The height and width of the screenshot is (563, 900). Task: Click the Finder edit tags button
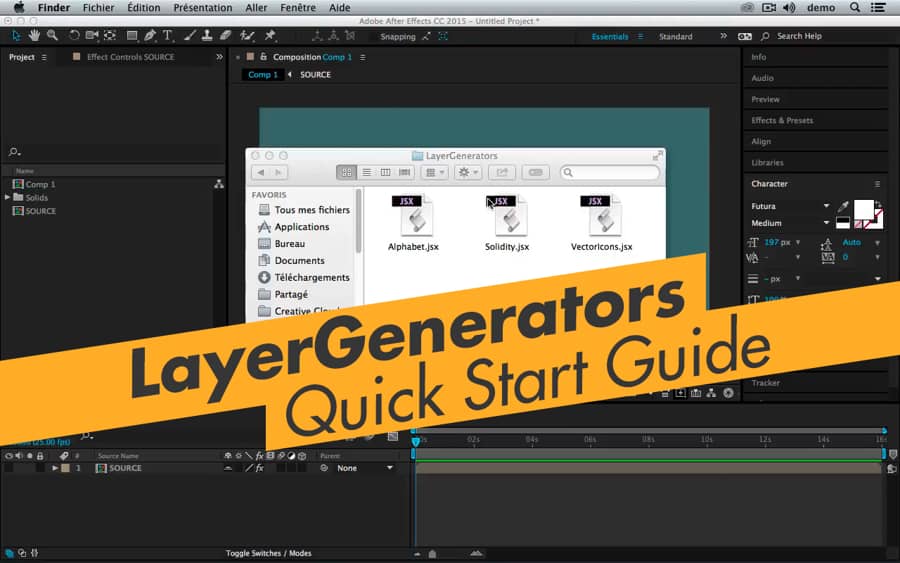pyautogui.click(x=536, y=172)
